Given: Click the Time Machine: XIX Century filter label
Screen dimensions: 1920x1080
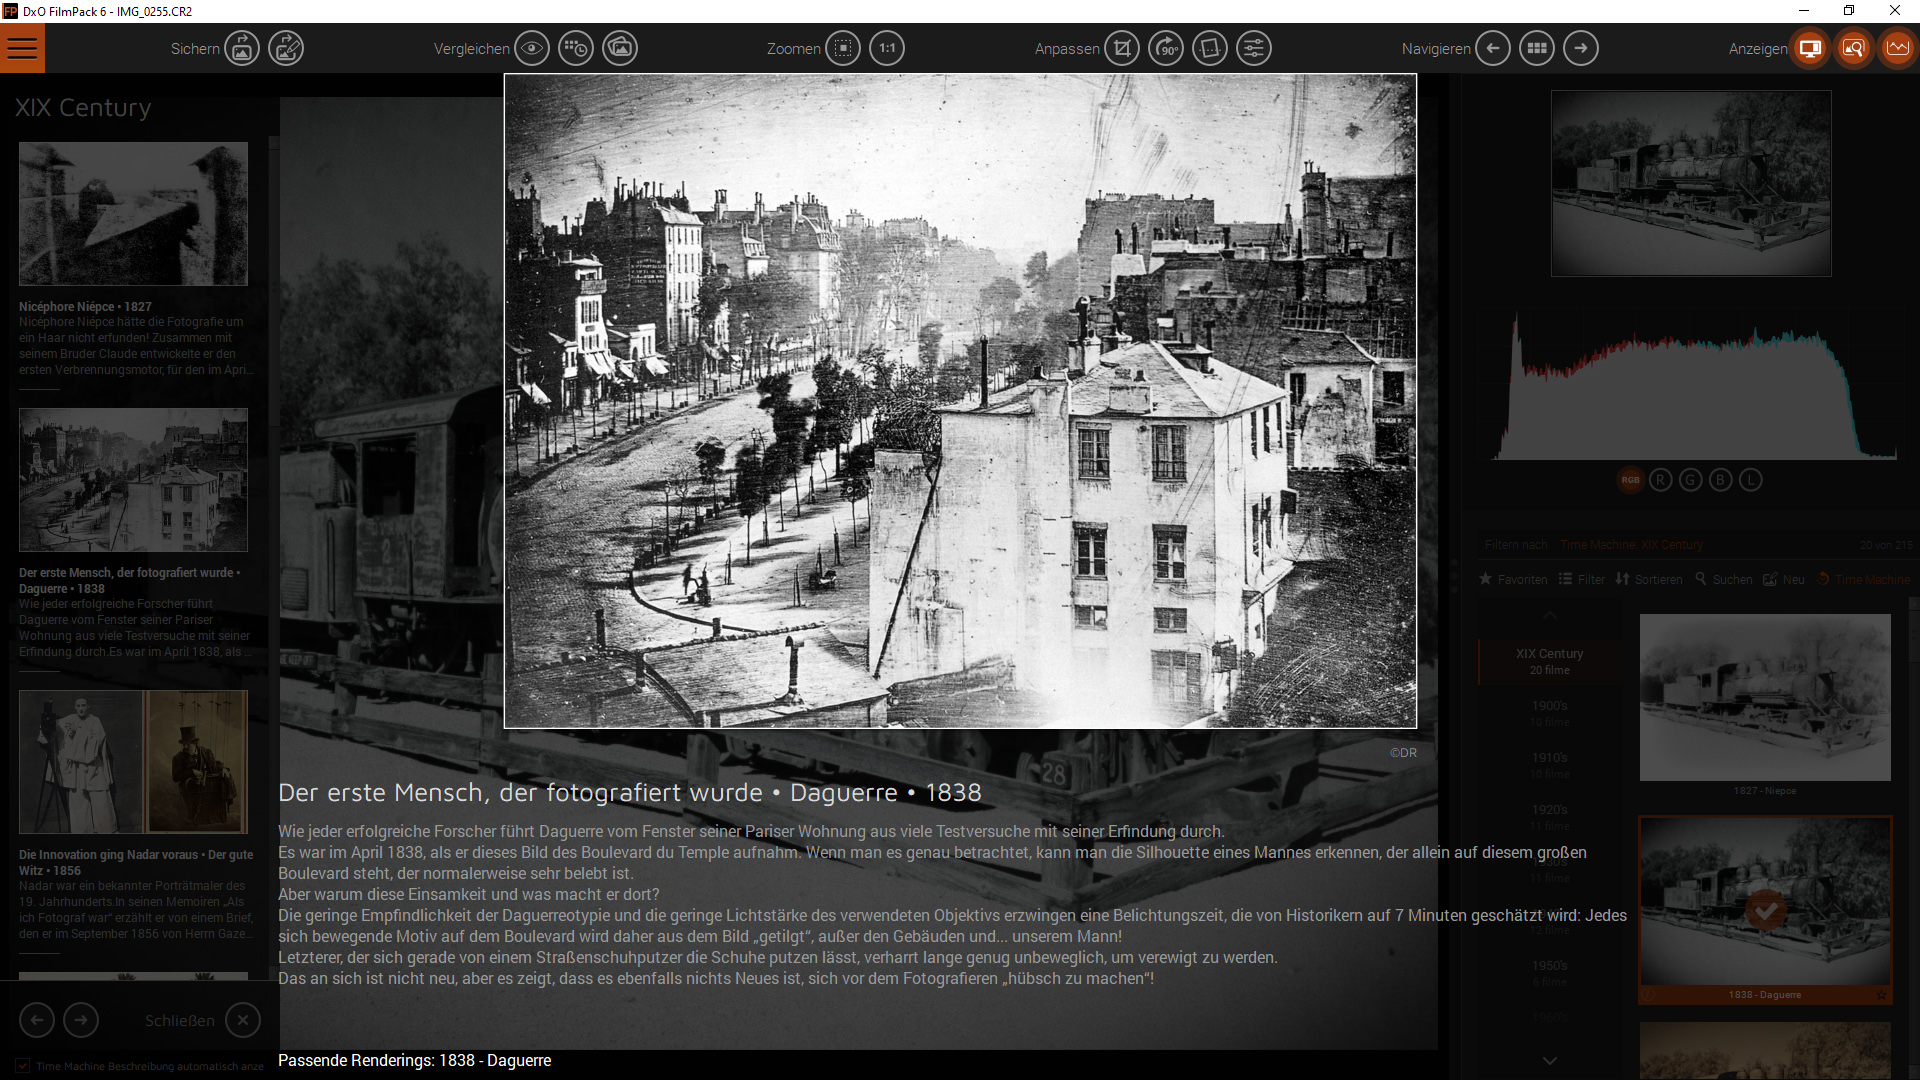Looking at the screenshot, I should 1631,545.
